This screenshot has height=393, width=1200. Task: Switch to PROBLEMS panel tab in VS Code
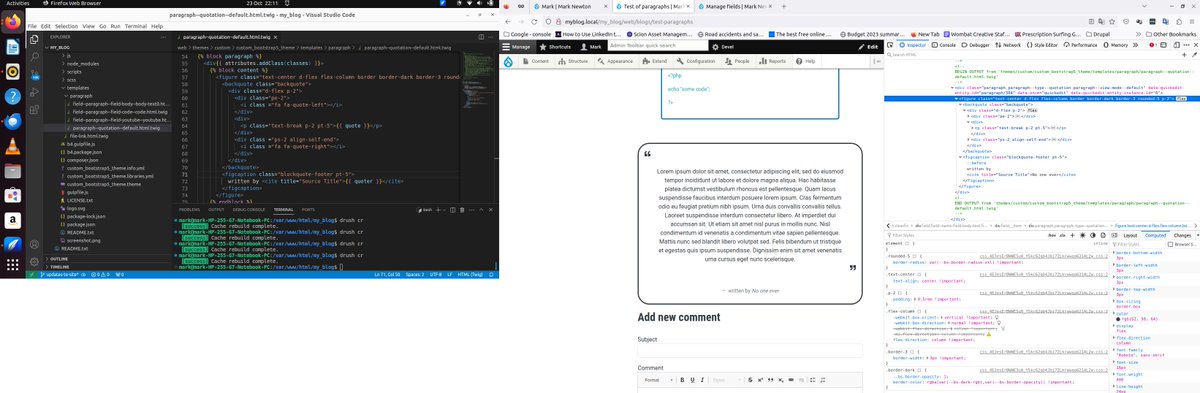point(190,210)
